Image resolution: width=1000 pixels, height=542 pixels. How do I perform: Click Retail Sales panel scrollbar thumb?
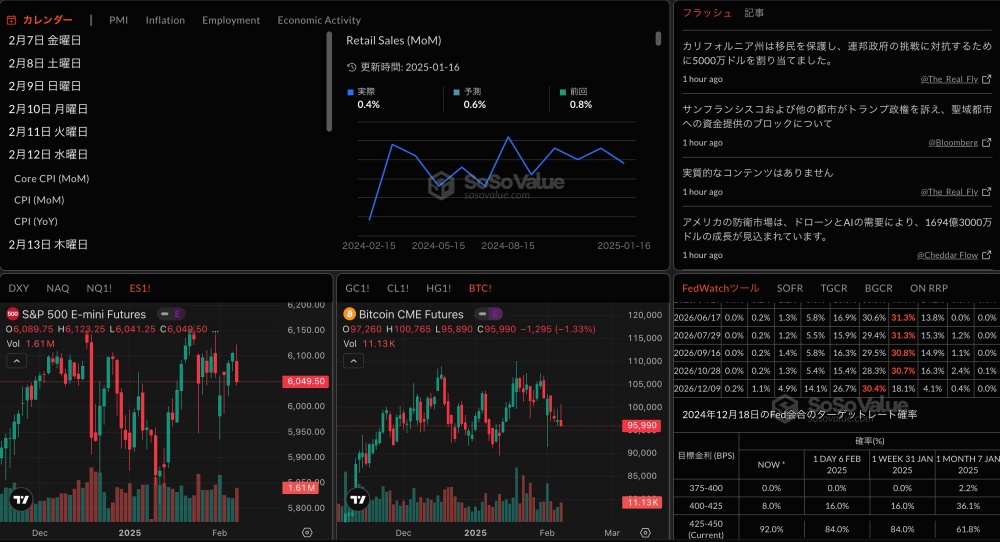(x=658, y=38)
